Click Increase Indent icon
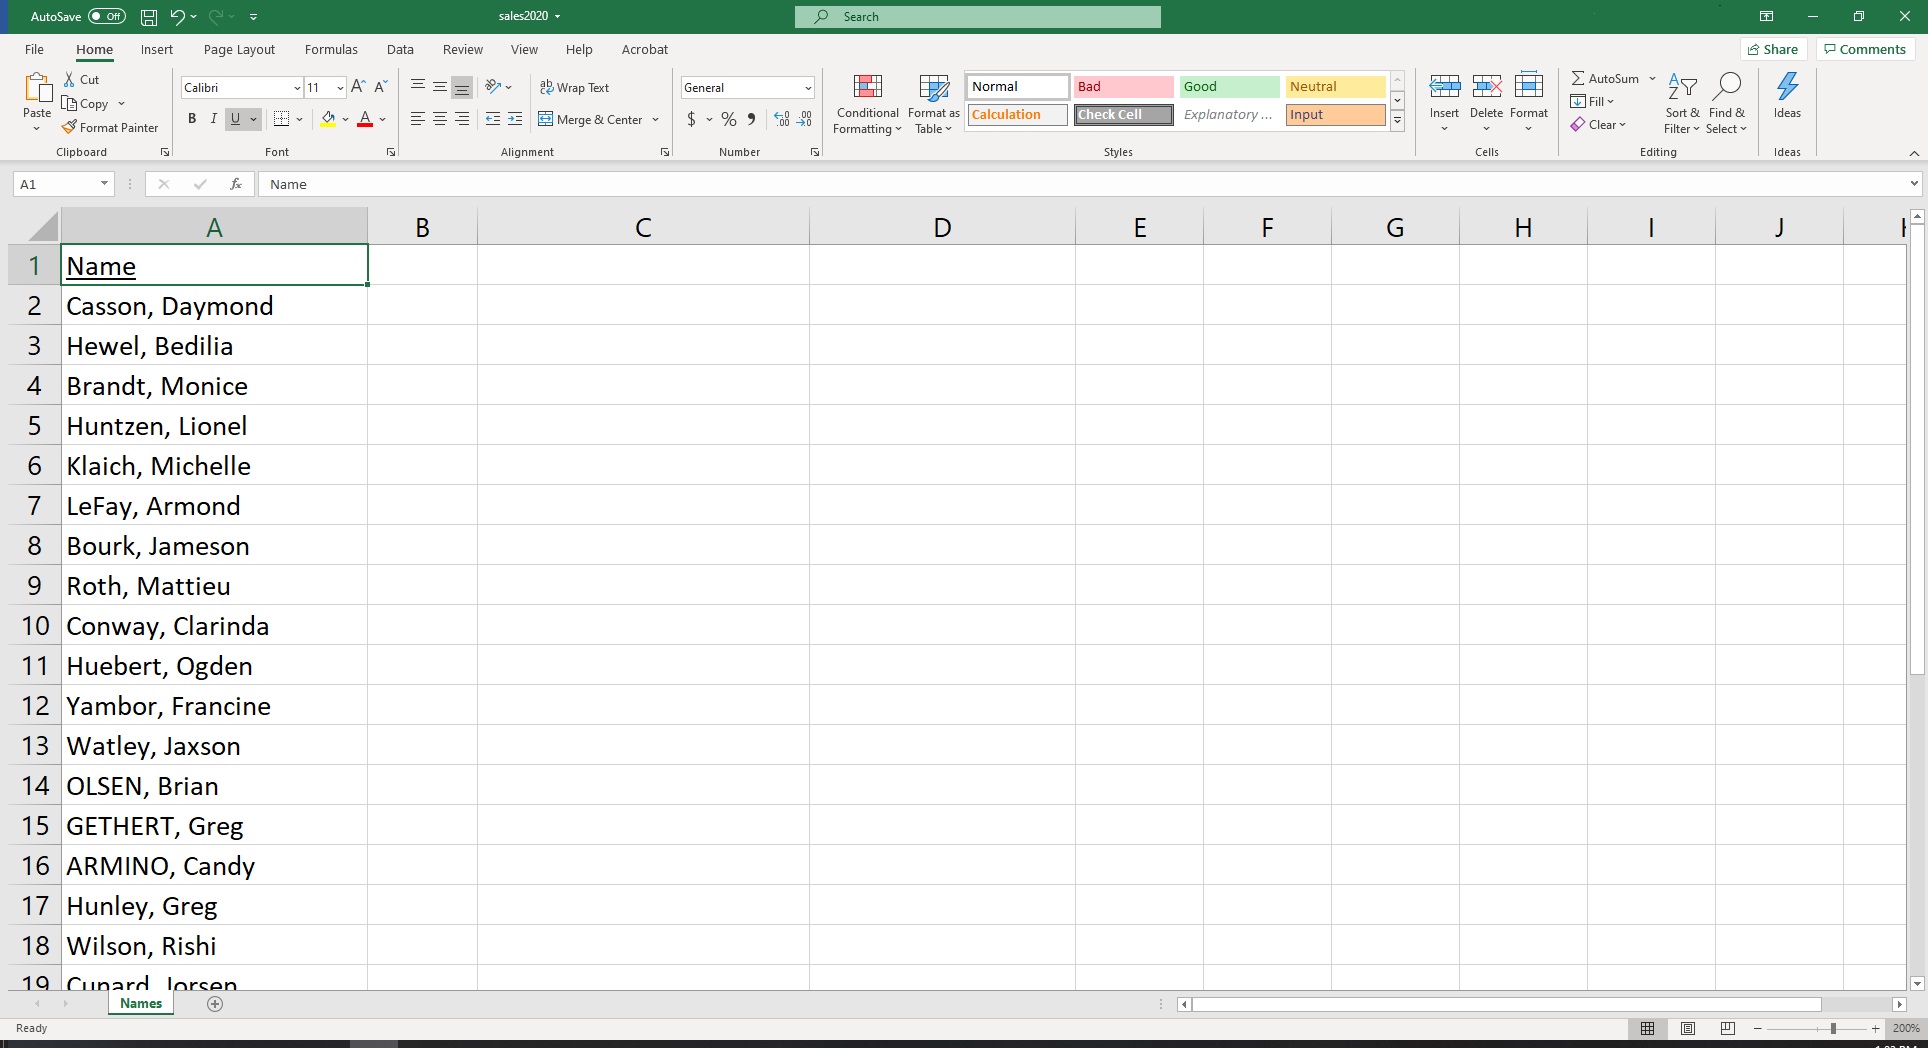Screen dimensions: 1928x1048 [x=515, y=119]
